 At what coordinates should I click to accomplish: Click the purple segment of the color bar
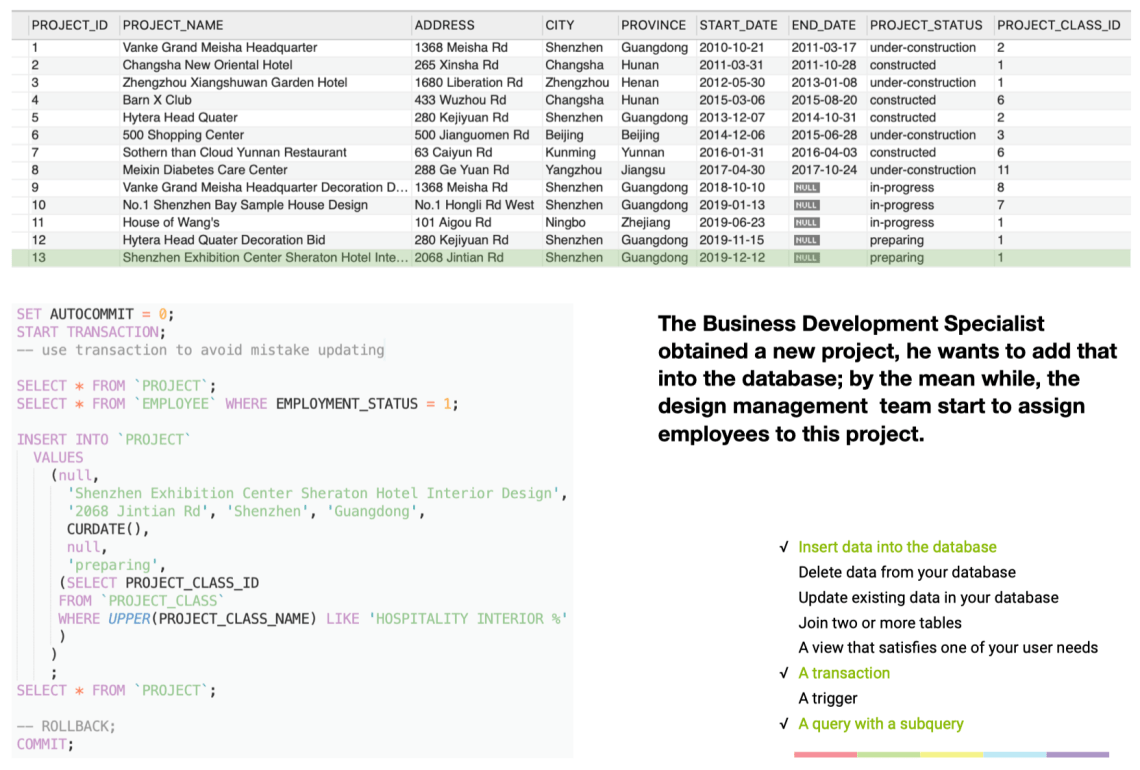click(x=1077, y=754)
